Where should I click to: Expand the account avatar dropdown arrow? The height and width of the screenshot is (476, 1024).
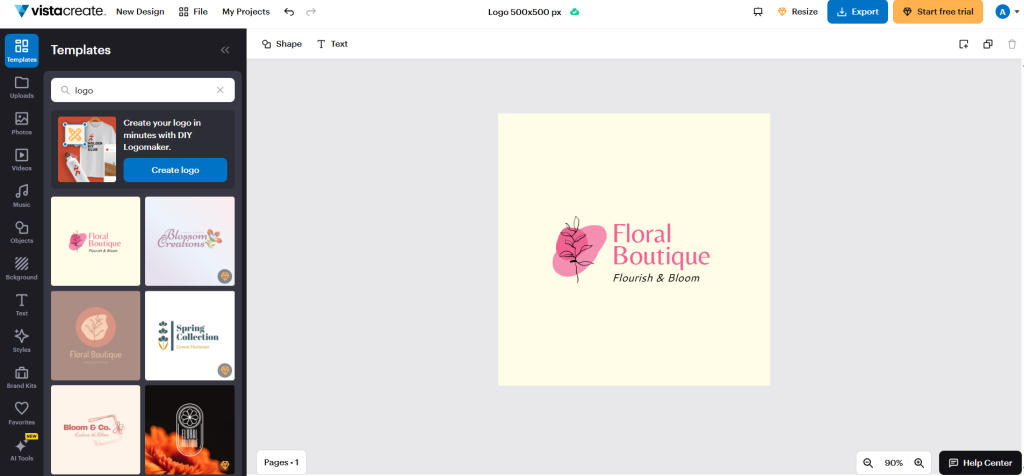coord(1017,12)
